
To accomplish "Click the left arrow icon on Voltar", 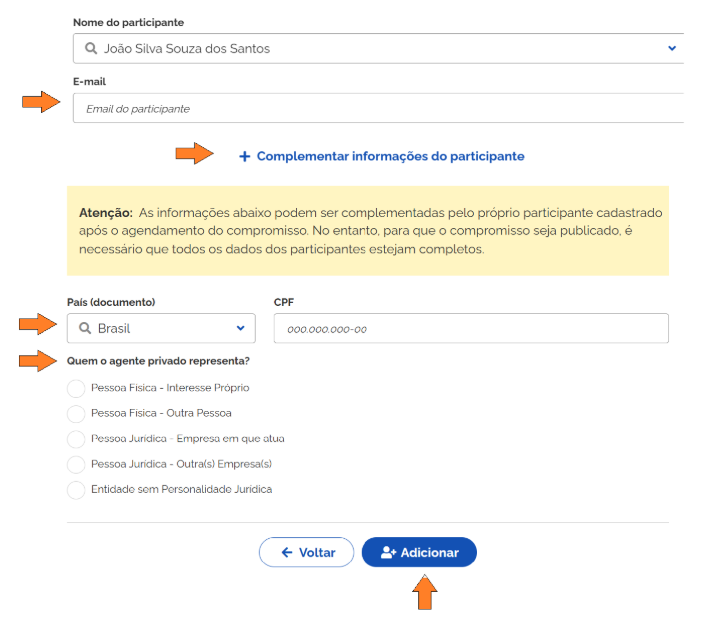I will coord(286,553).
